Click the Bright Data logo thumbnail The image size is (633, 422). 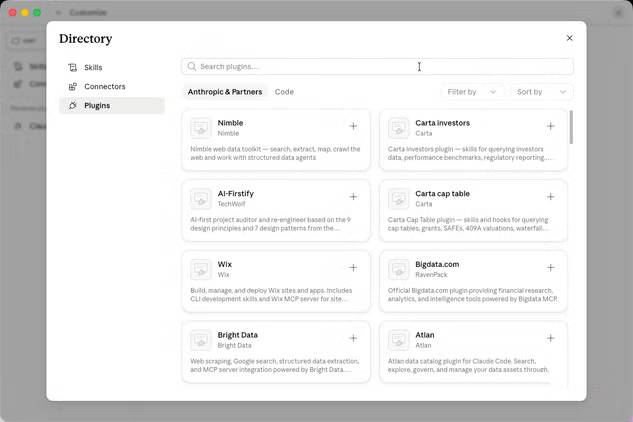pyautogui.click(x=201, y=340)
